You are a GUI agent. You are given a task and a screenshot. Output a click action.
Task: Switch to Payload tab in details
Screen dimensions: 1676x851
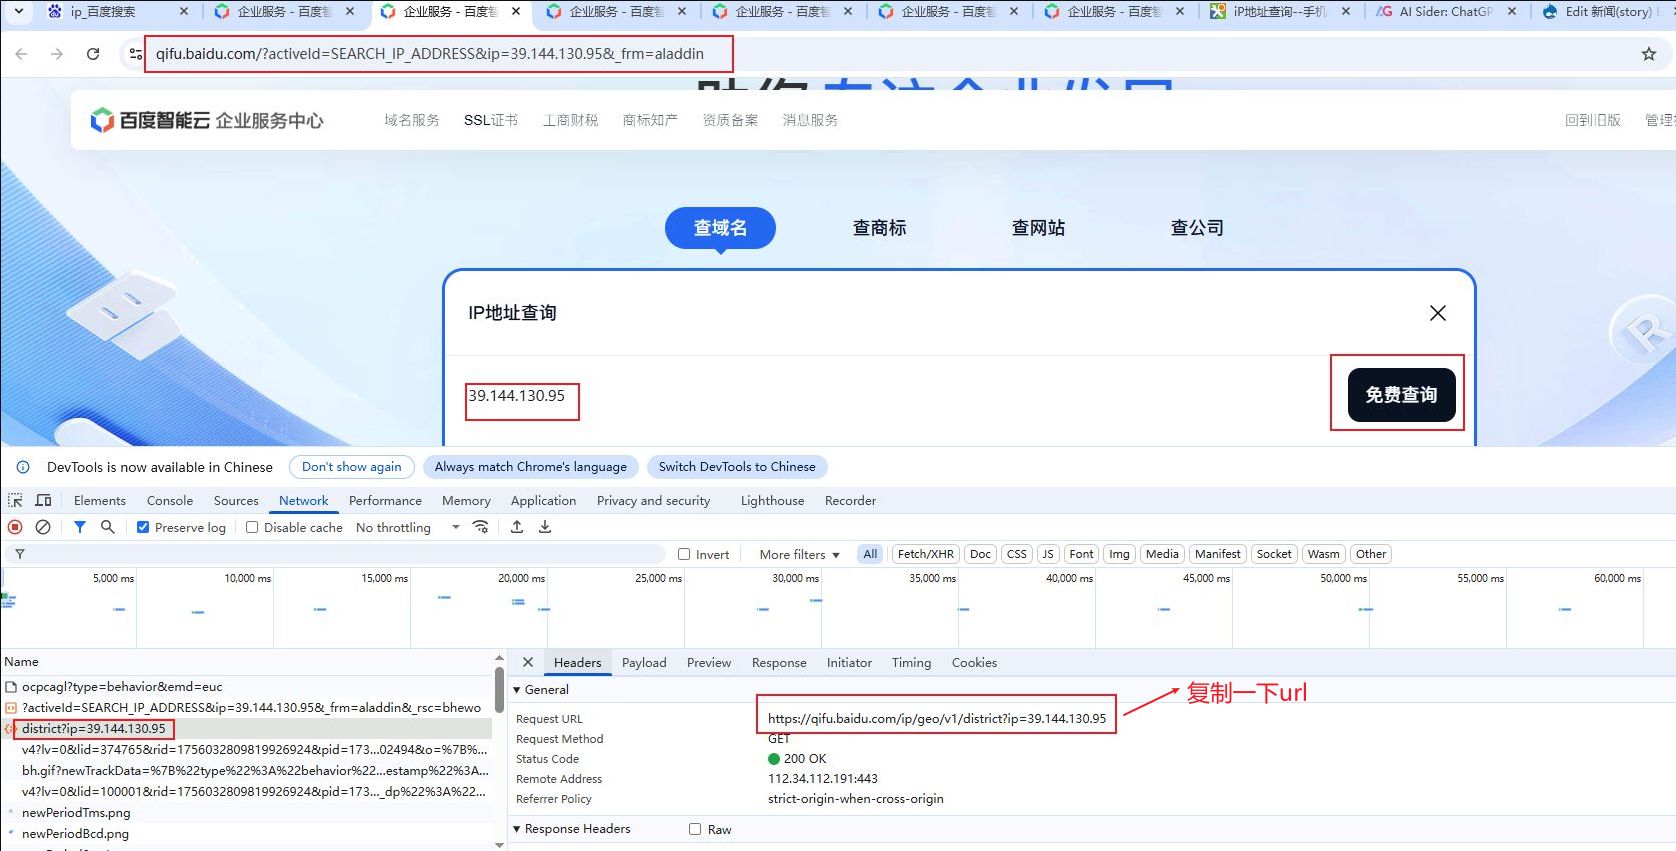(x=644, y=663)
